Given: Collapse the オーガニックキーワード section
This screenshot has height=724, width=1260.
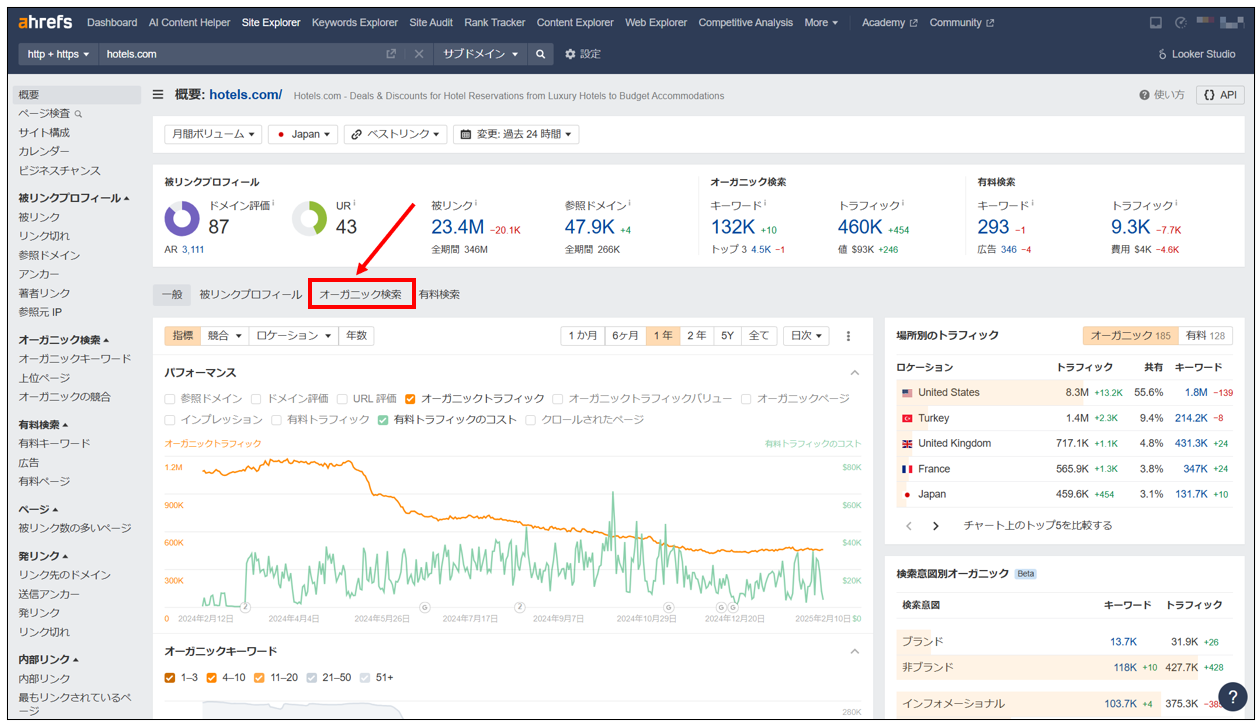Looking at the screenshot, I should tap(855, 651).
